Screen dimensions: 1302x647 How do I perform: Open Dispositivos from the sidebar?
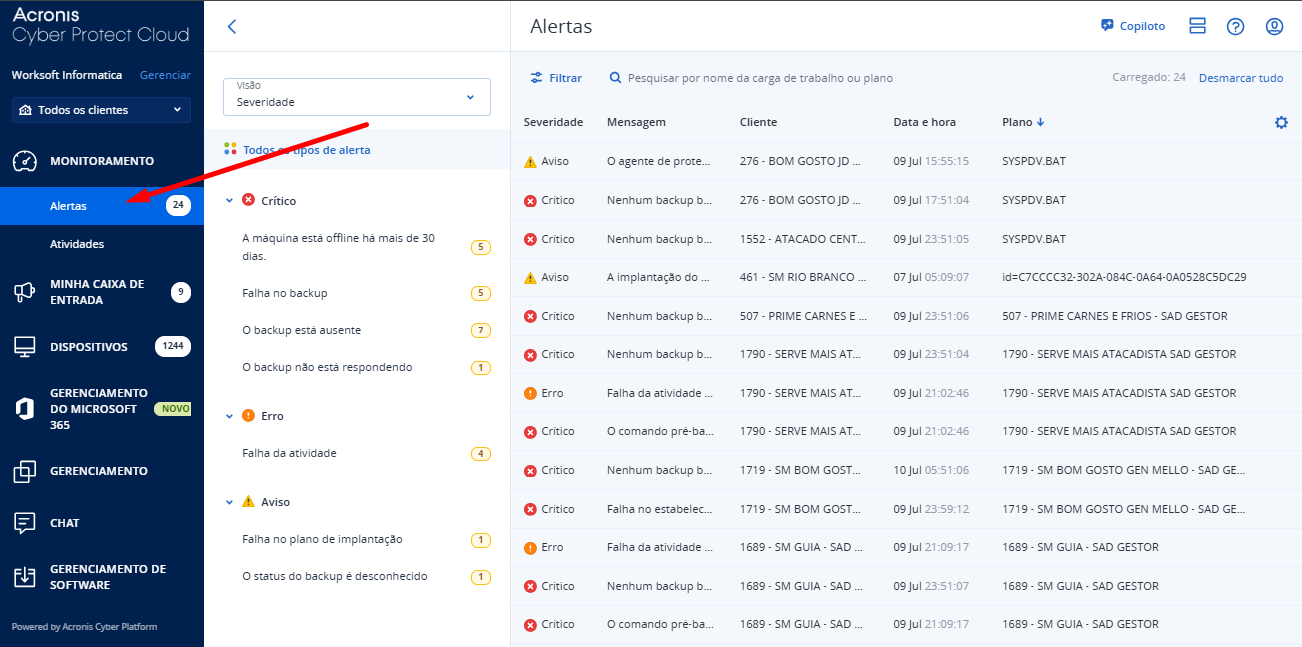point(89,347)
